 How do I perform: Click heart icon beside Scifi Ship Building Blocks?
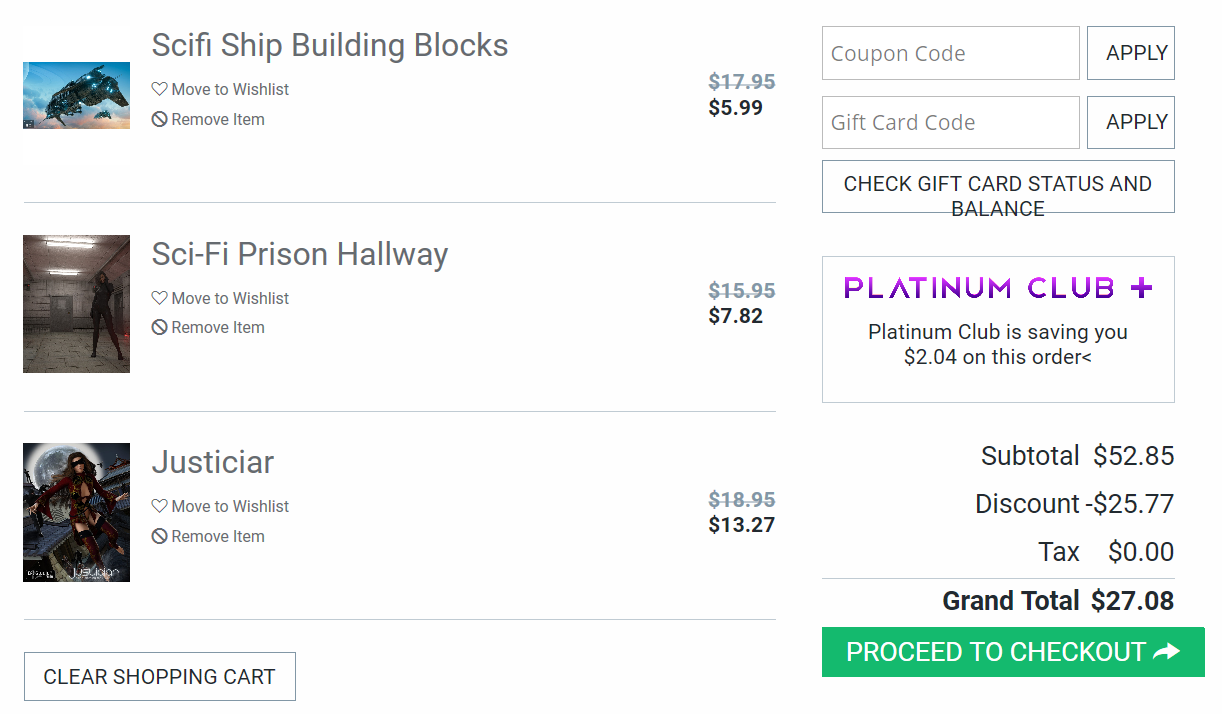(x=159, y=89)
